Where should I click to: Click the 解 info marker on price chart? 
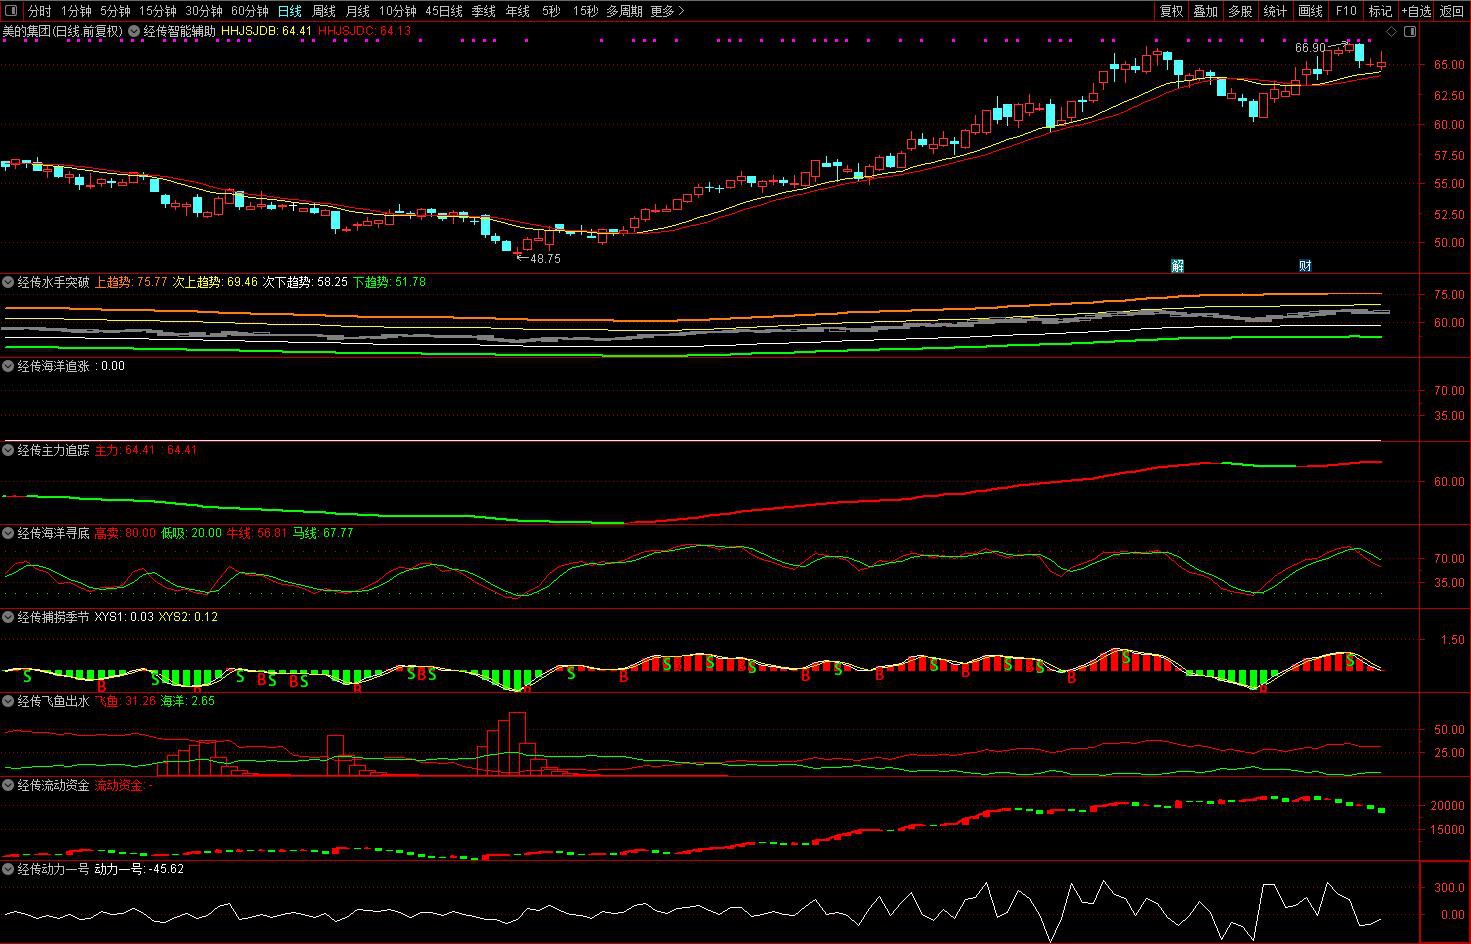coord(1177,265)
